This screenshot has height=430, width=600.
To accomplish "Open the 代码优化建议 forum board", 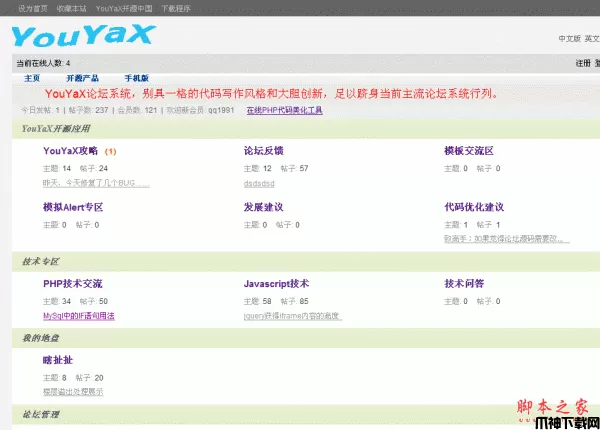I will click(x=474, y=207).
